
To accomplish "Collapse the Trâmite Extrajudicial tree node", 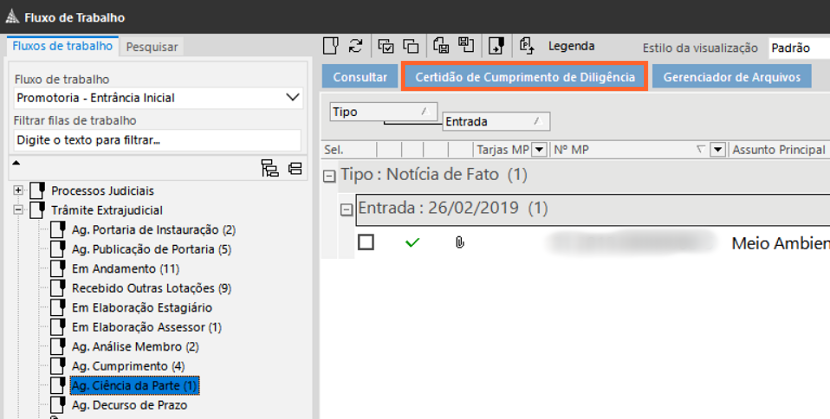I will coord(19,210).
